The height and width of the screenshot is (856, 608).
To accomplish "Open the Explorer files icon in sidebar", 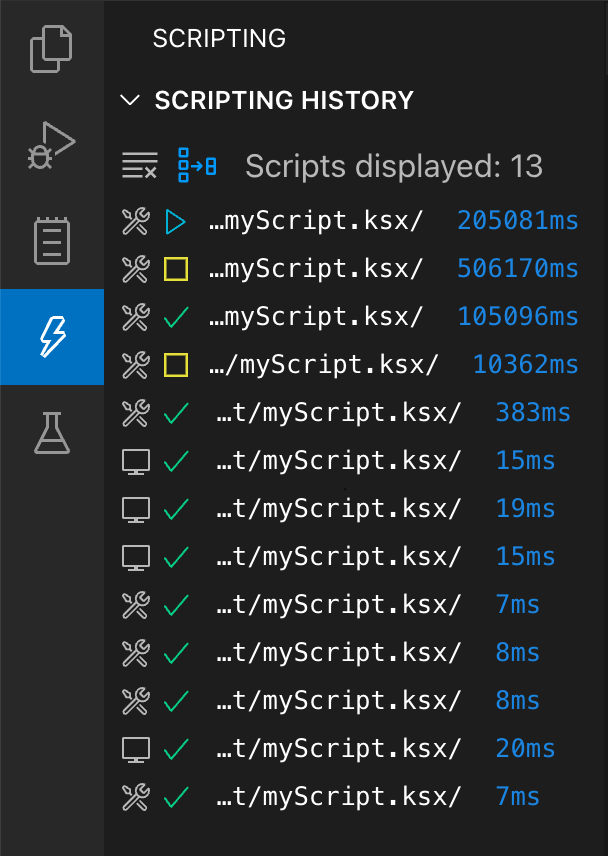I will (x=51, y=49).
